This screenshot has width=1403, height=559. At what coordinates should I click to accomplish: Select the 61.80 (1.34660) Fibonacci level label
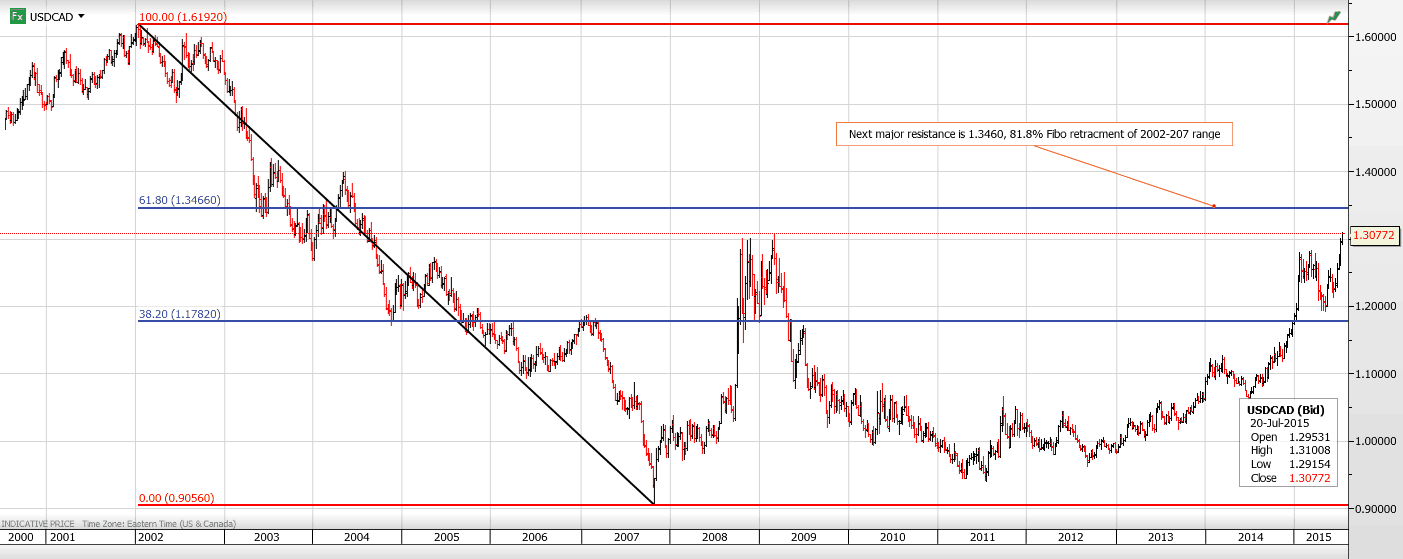point(179,201)
